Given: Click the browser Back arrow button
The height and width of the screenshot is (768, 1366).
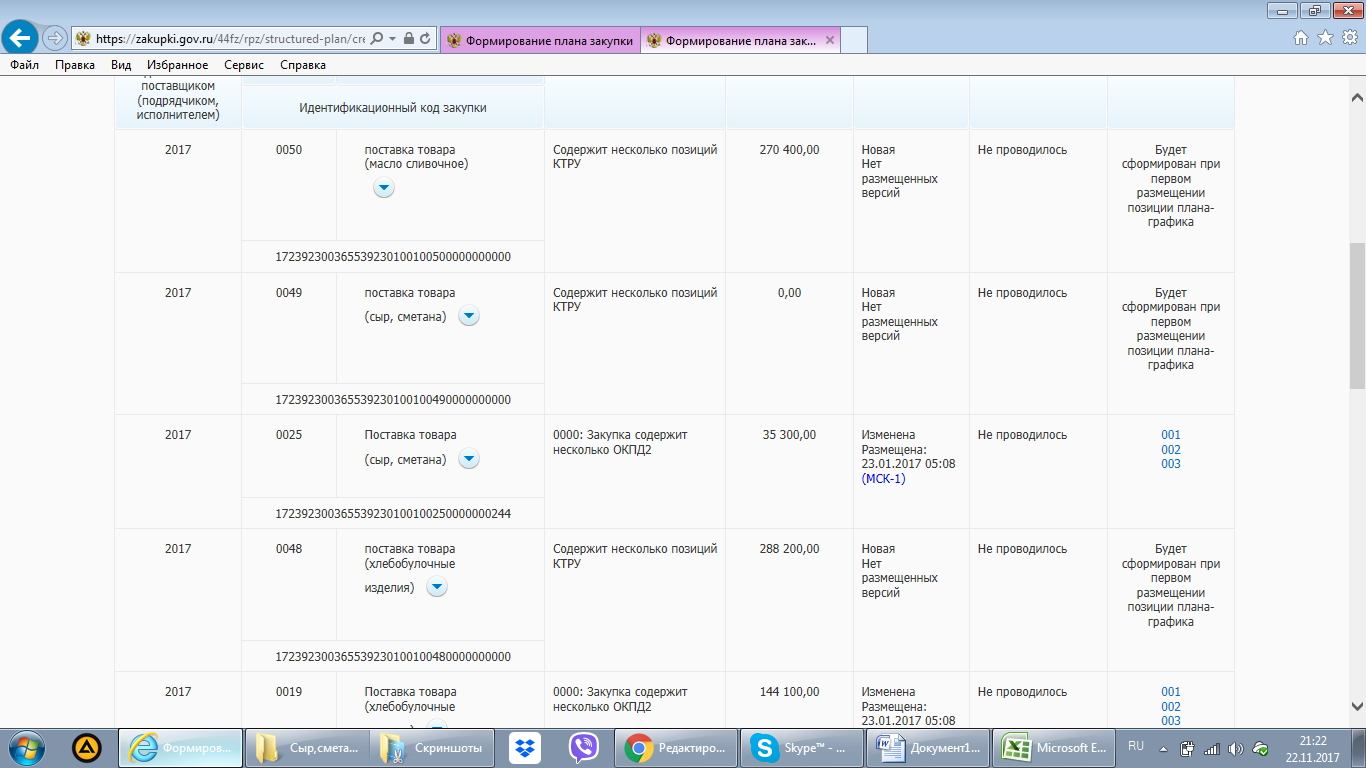Looking at the screenshot, I should tap(20, 39).
